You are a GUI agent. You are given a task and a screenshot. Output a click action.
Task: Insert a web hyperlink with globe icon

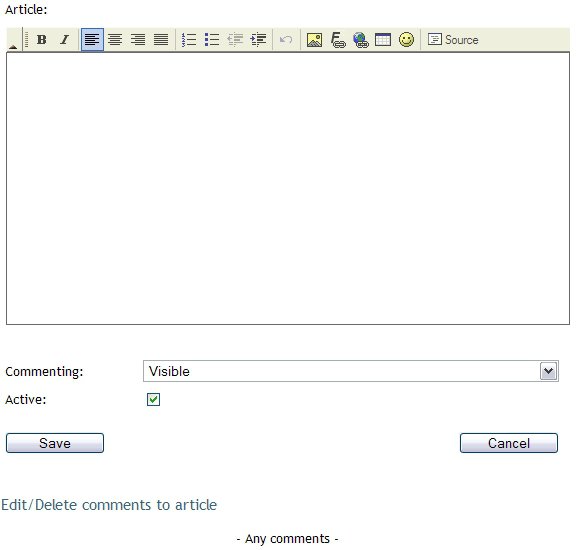[361, 39]
